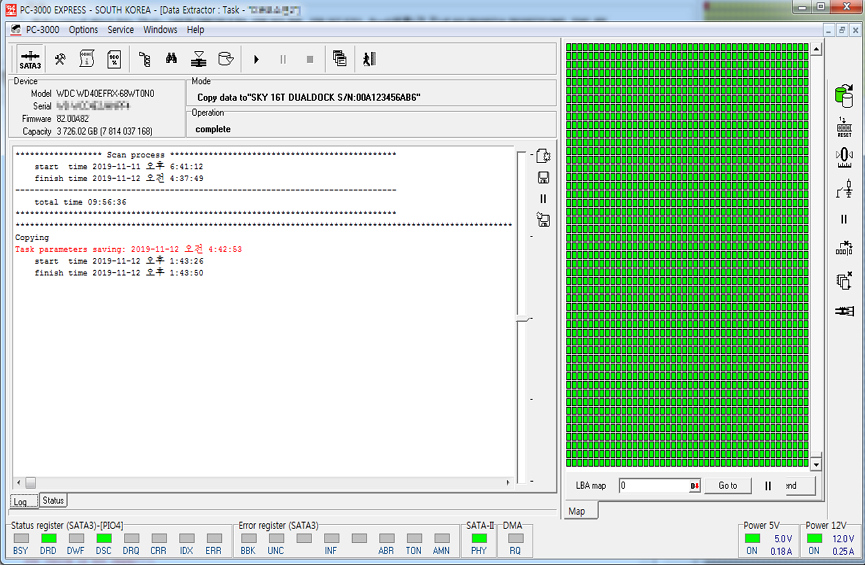Image resolution: width=865 pixels, height=565 pixels.
Task: Click the UNC error register indicator
Action: [x=276, y=538]
